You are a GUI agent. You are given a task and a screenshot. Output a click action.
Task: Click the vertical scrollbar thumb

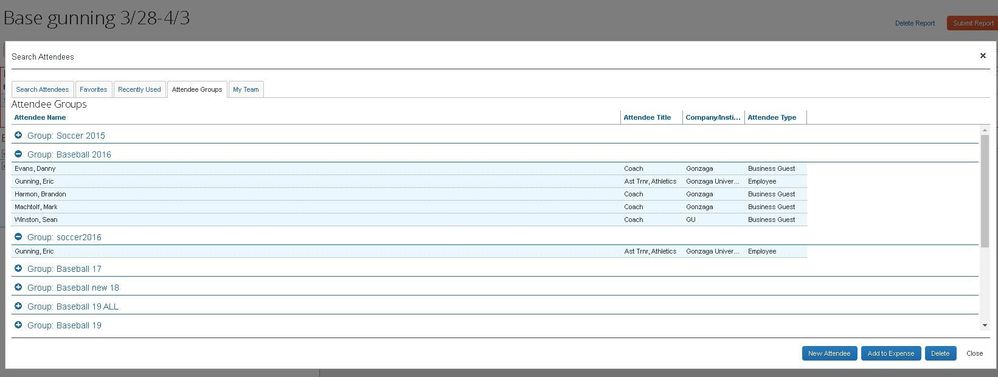[x=985, y=190]
